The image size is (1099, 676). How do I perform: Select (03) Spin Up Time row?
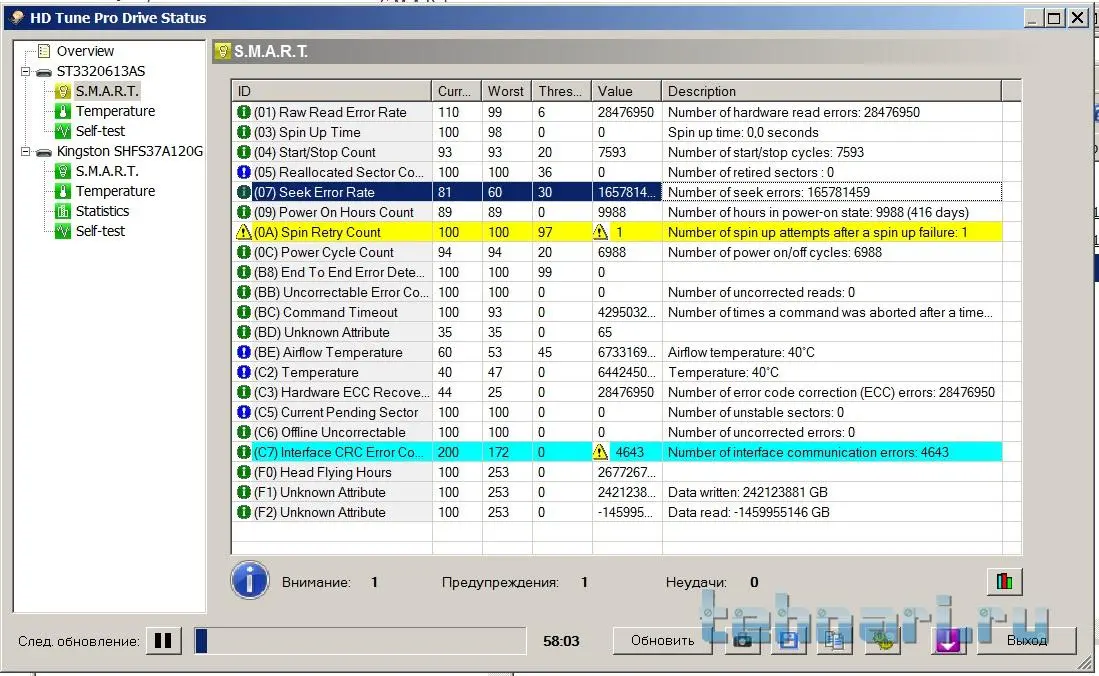pos(617,133)
